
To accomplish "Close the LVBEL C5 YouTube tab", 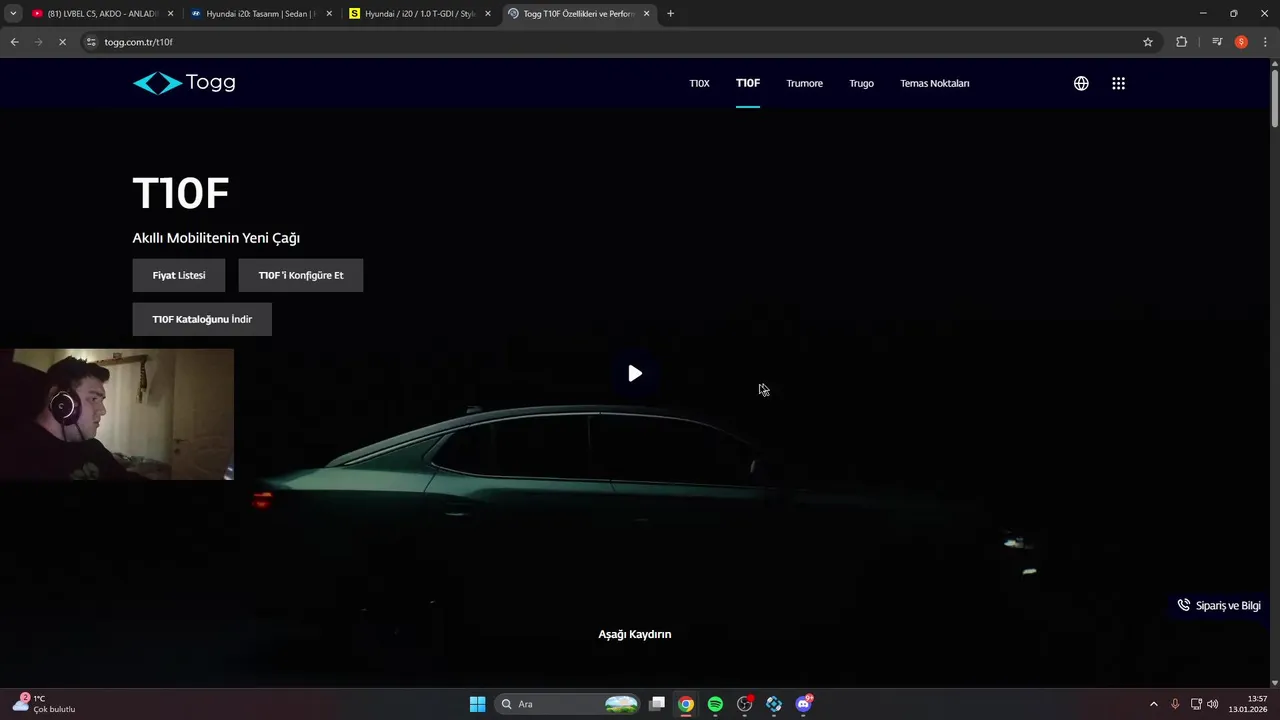I will 170,14.
